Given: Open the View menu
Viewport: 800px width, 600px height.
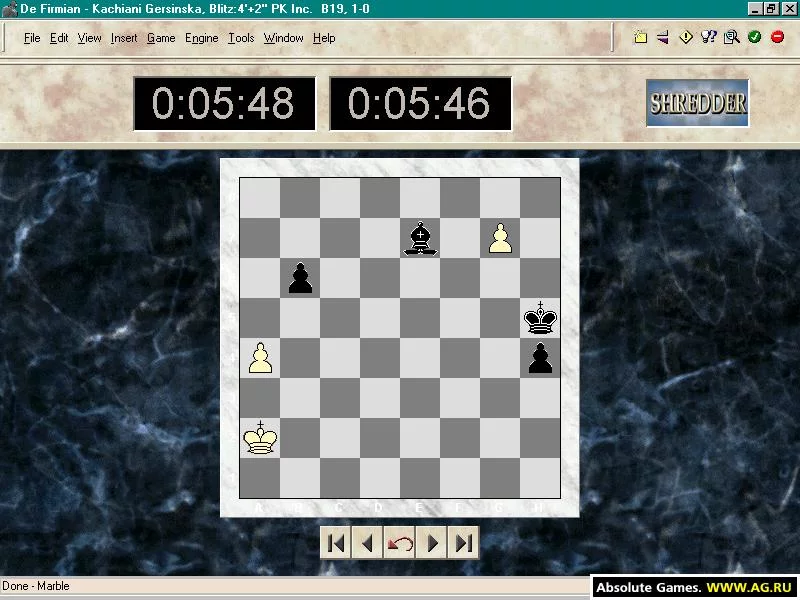Looking at the screenshot, I should tap(89, 38).
